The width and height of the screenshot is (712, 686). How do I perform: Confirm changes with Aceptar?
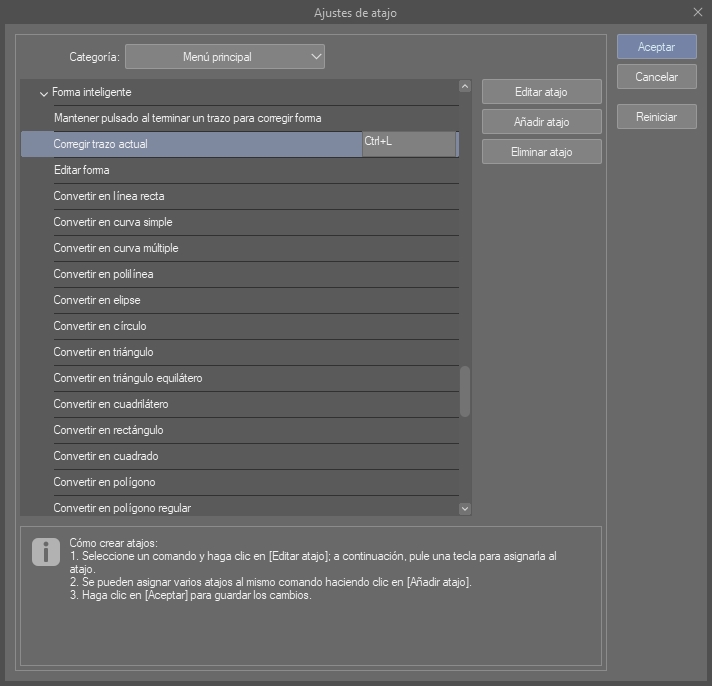point(657,47)
